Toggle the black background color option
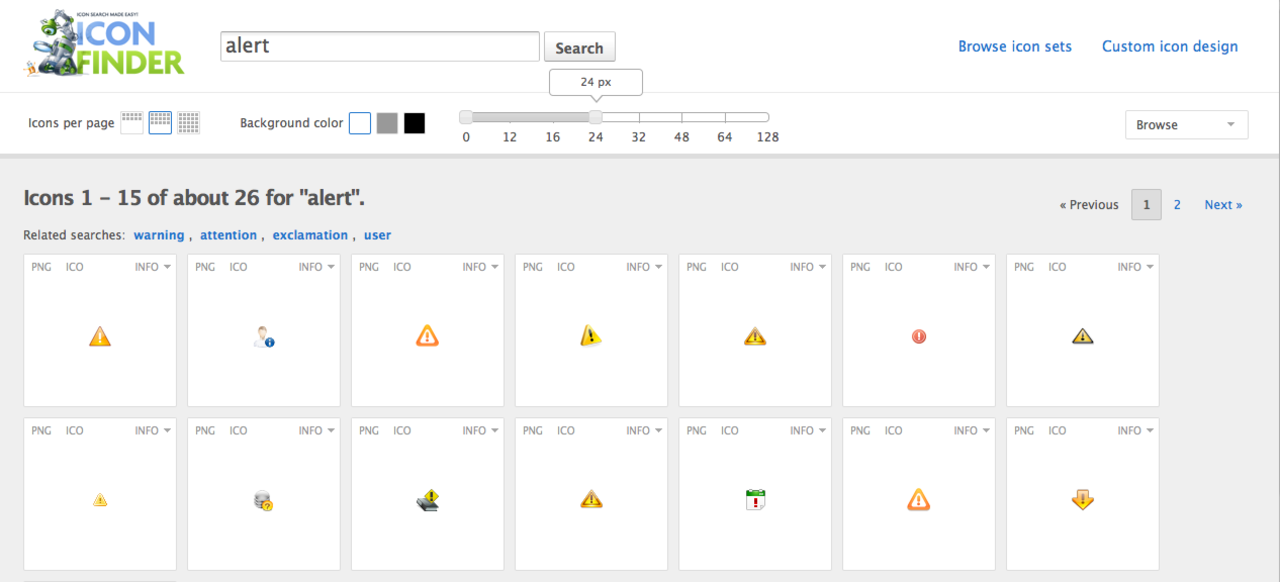Viewport: 1280px width, 582px height. [414, 122]
